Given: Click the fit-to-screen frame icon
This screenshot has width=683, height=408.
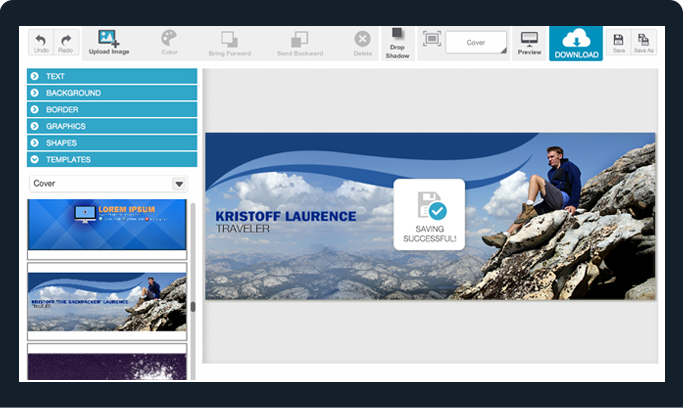Looking at the screenshot, I should point(432,39).
